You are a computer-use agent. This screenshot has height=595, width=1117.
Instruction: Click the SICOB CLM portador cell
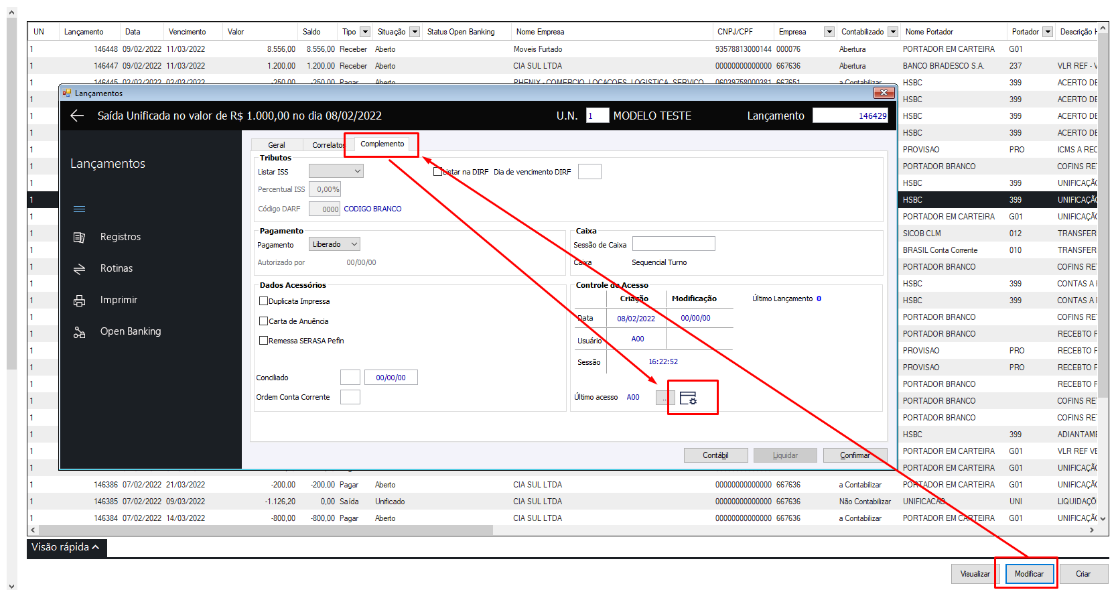tap(922, 233)
